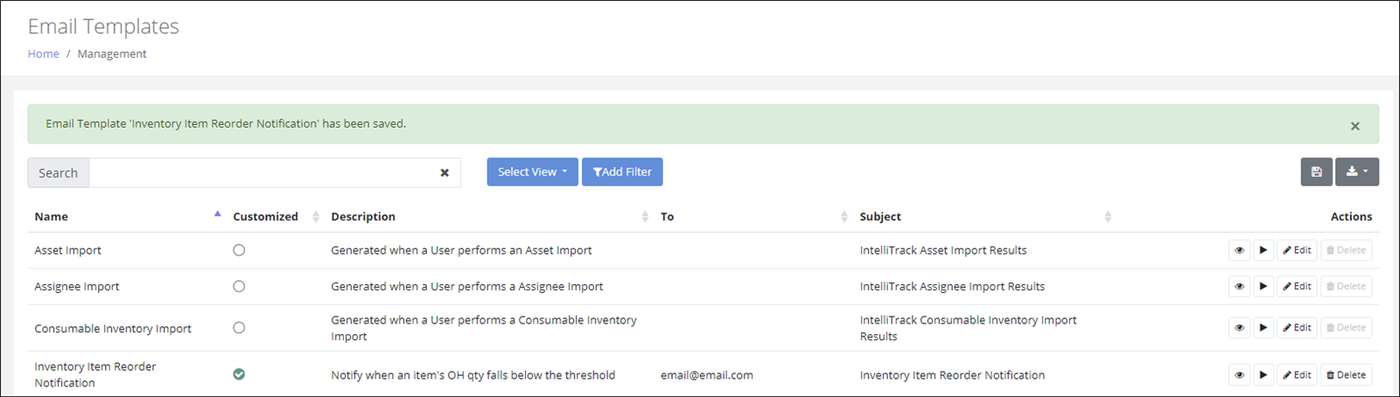Image resolution: width=1400 pixels, height=397 pixels.
Task: Sort table by Subject column
Action: pos(985,216)
